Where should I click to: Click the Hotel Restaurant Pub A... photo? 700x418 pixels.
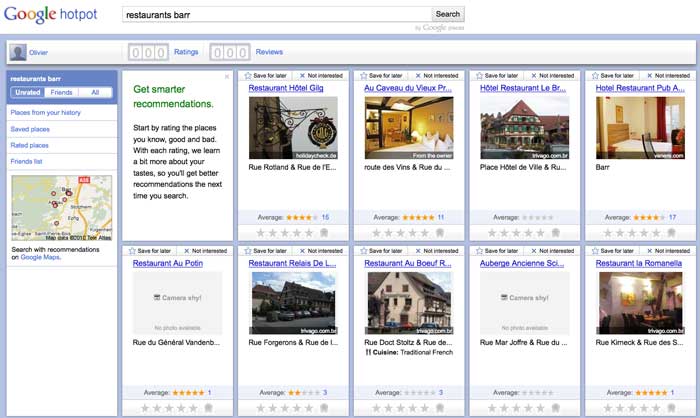tap(633, 127)
